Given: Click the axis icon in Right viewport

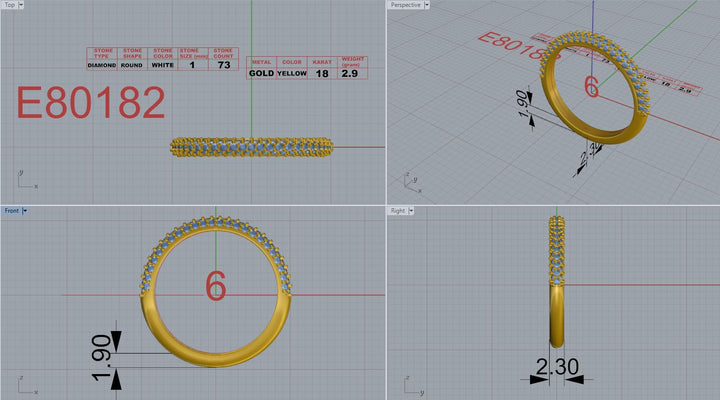Looking at the screenshot, I should coord(410,383).
